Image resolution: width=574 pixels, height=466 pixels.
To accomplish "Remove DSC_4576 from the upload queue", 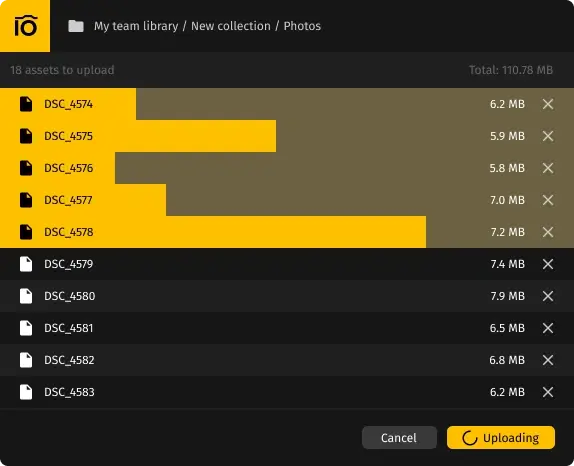I will (x=548, y=168).
